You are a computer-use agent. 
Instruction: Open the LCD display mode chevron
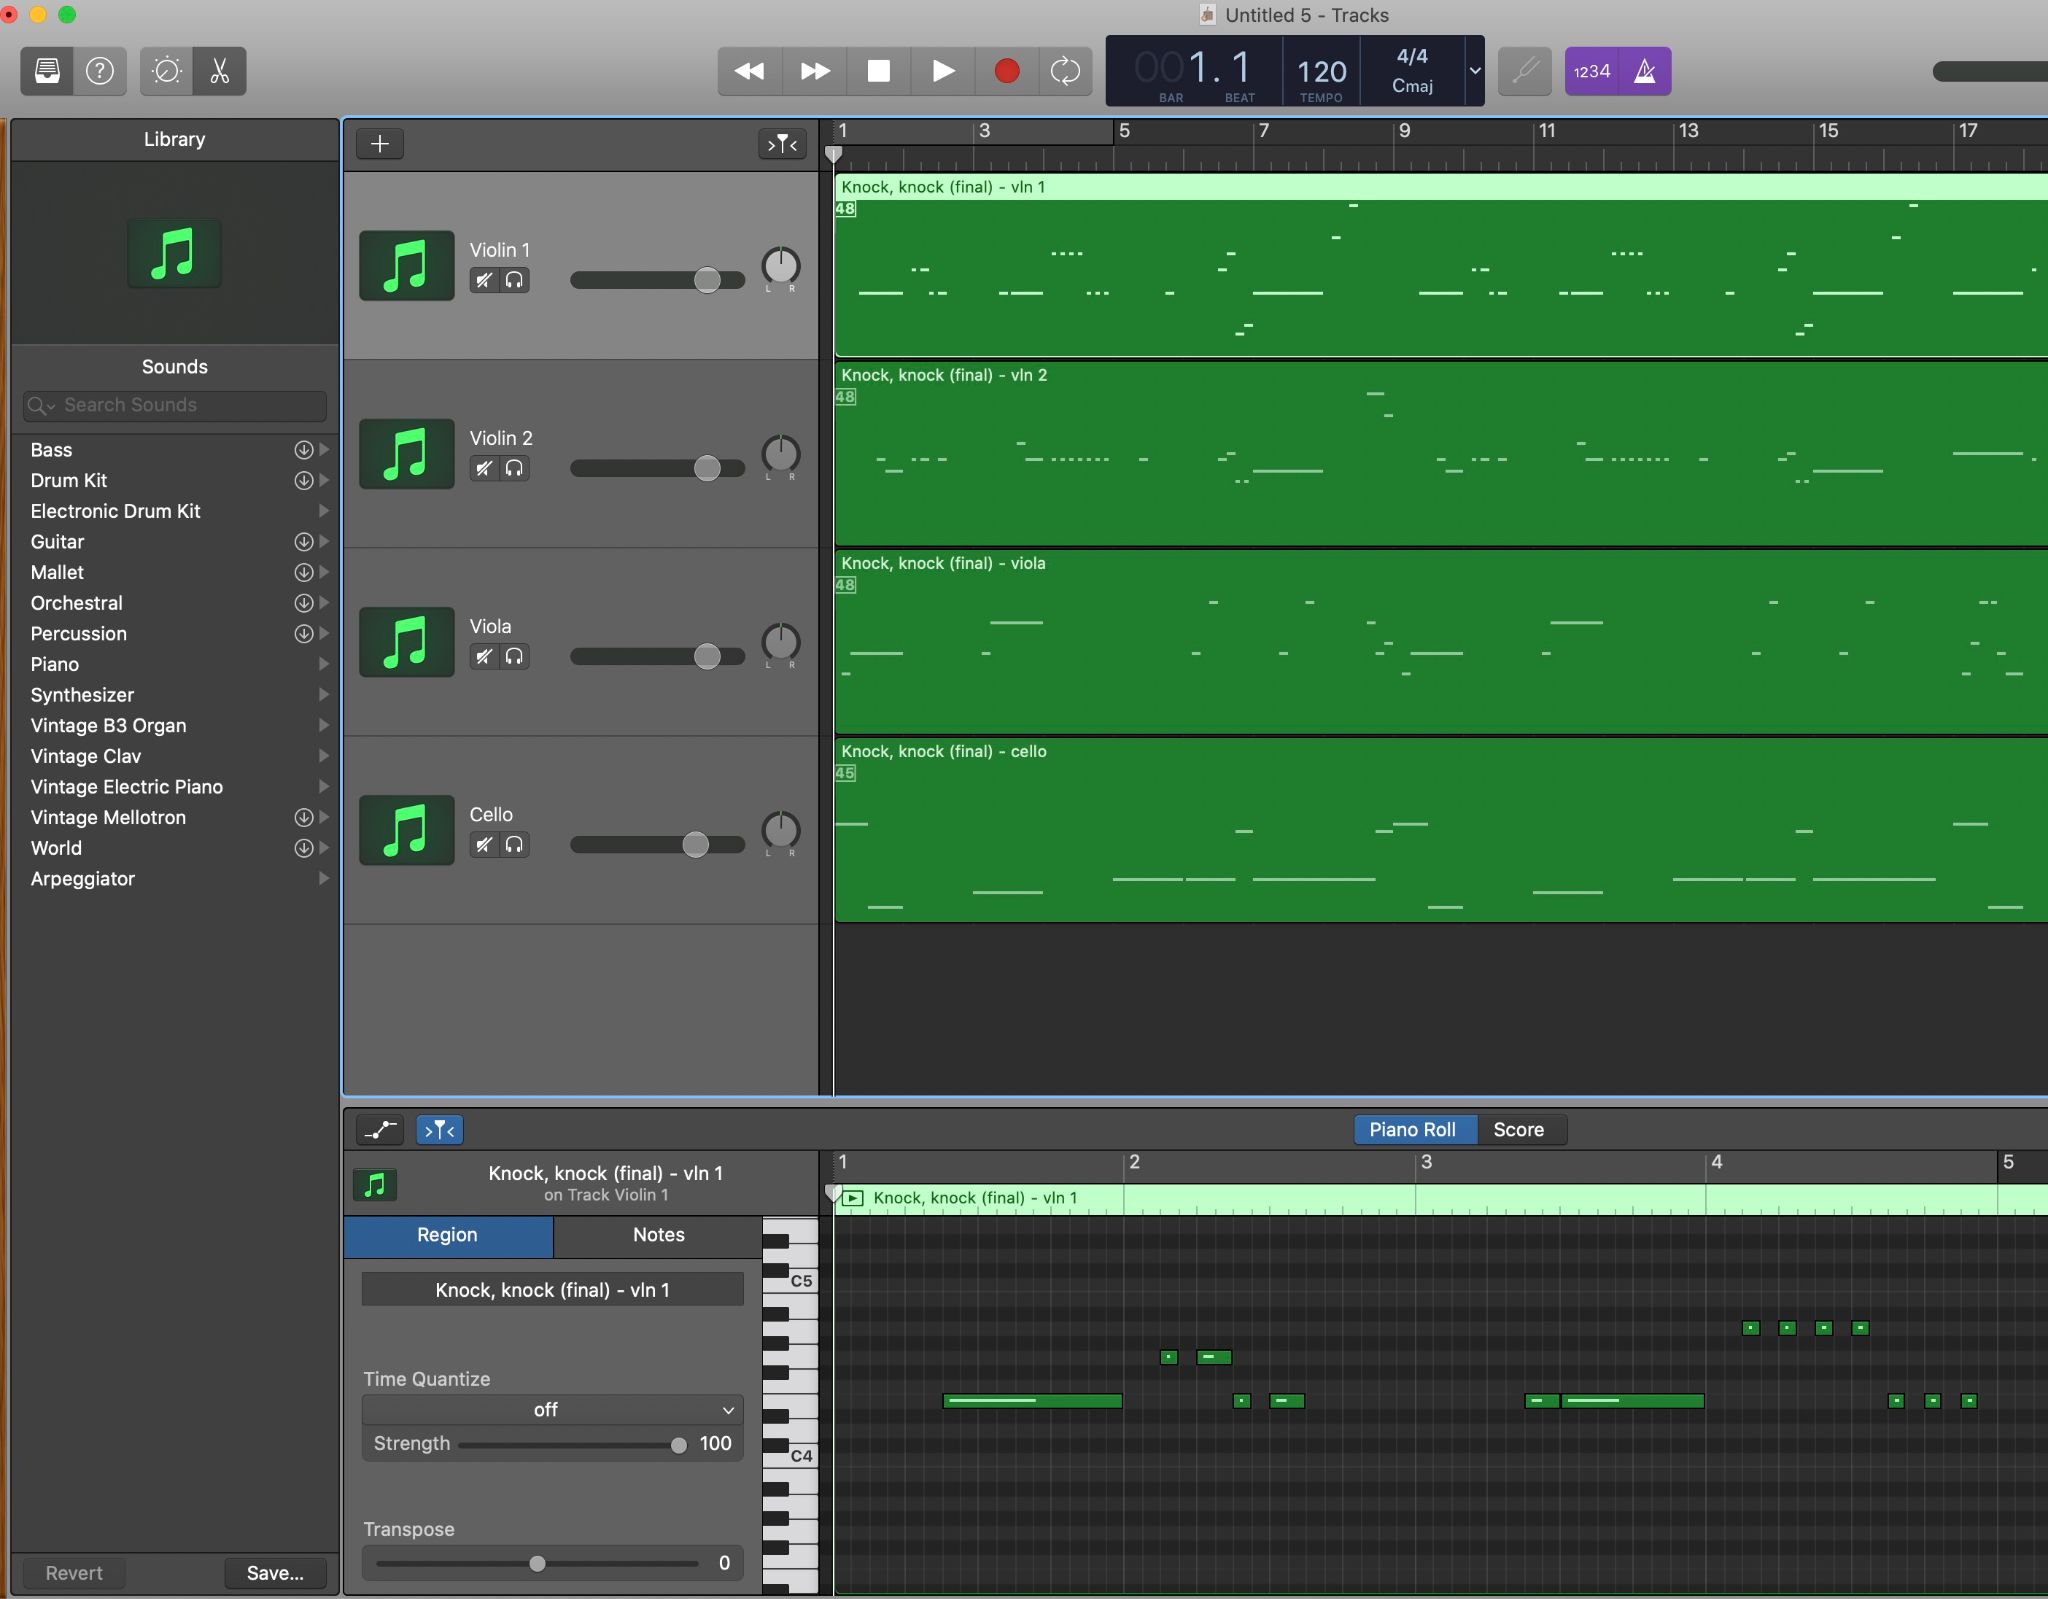(1474, 71)
